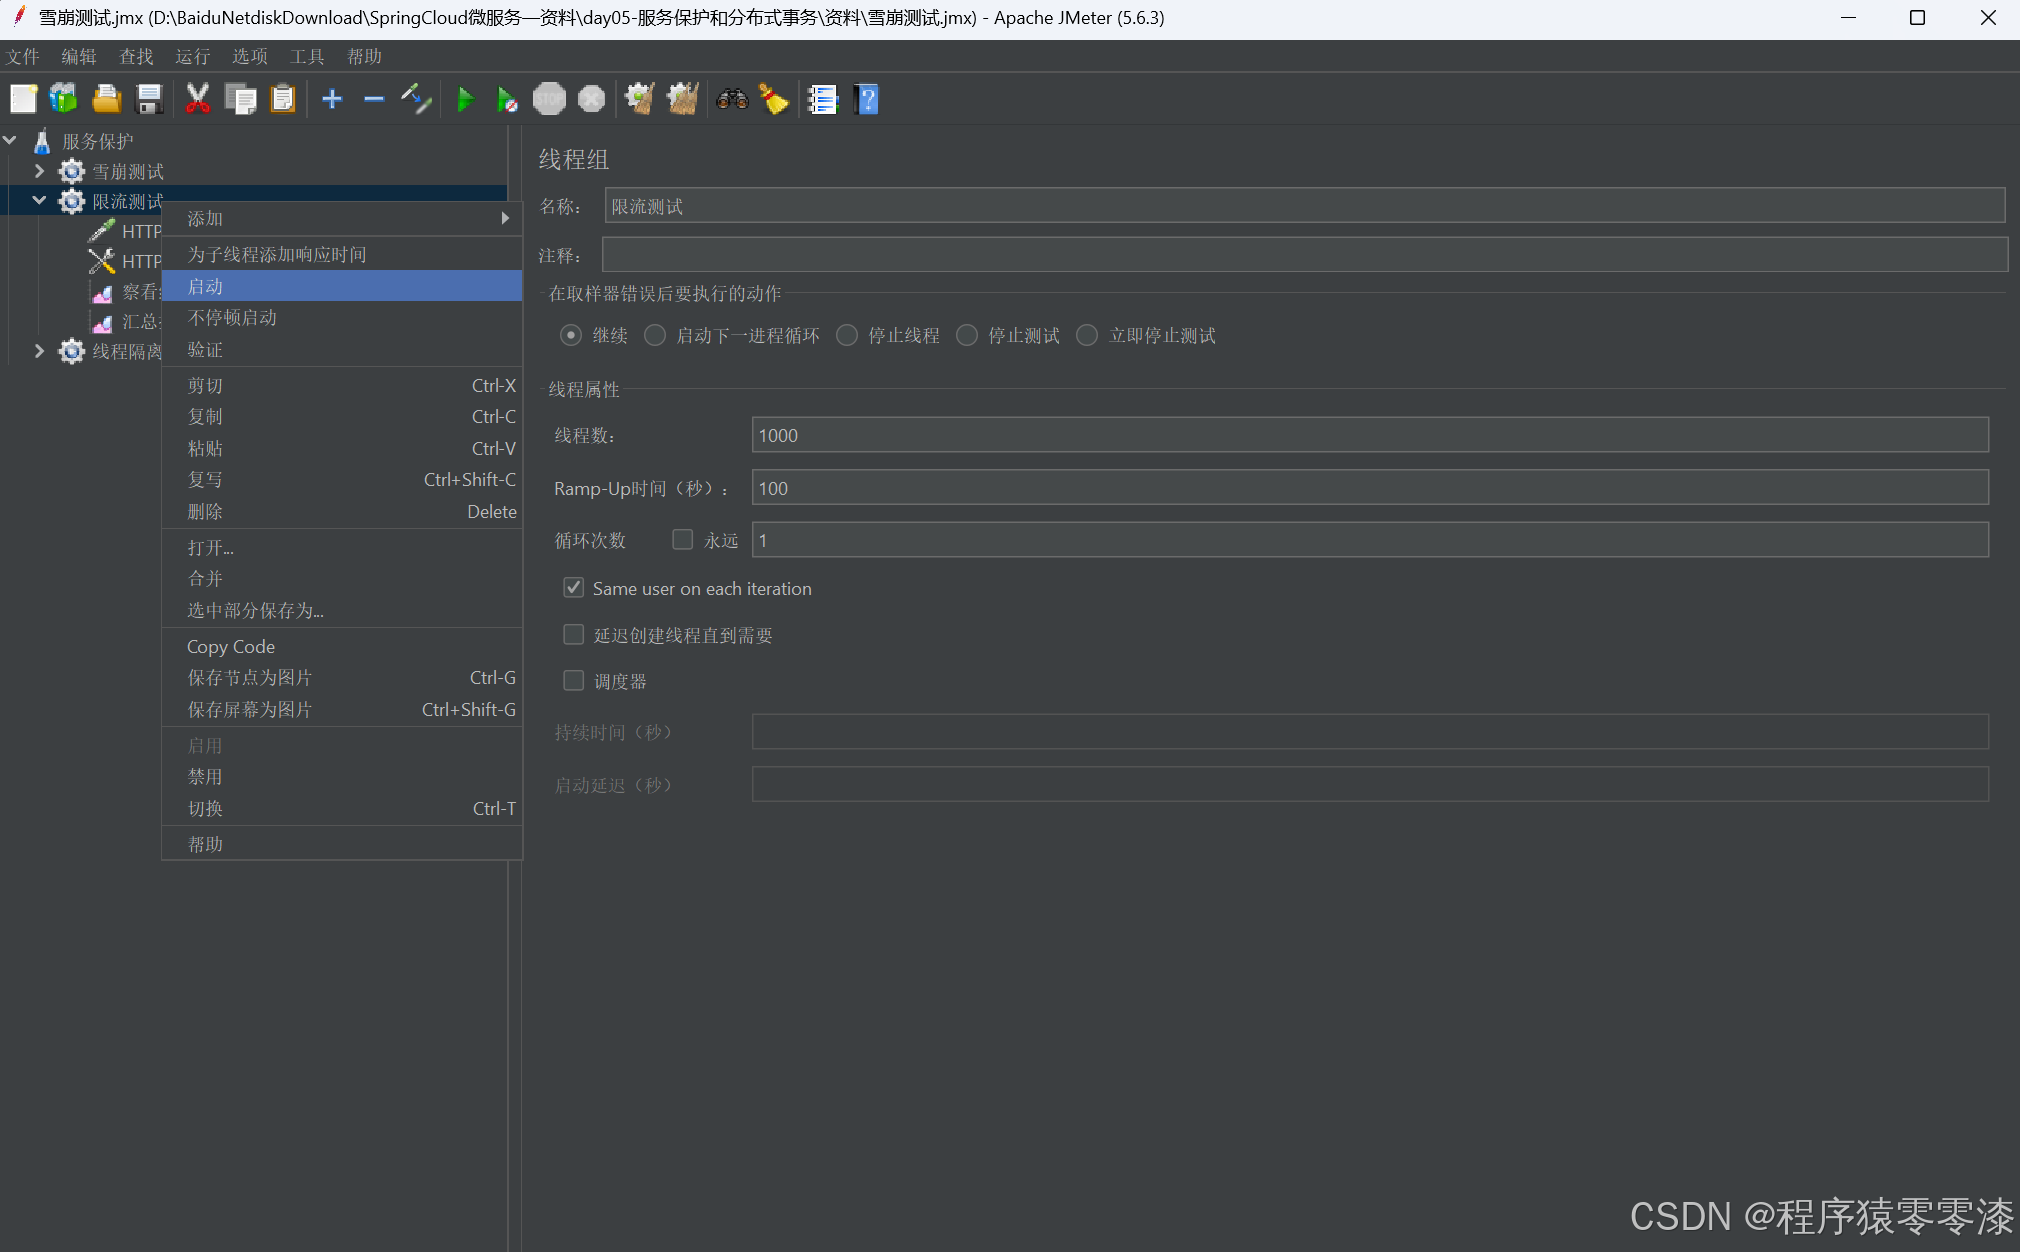Enable 延迟创建线程直到需要 checkbox

573,635
